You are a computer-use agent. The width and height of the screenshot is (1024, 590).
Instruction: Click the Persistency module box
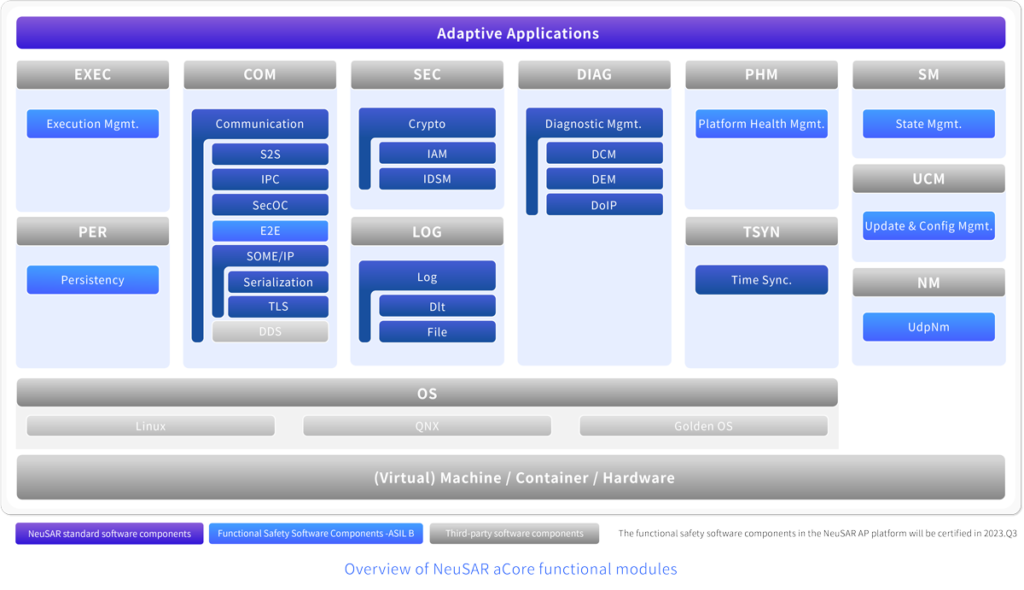click(93, 280)
